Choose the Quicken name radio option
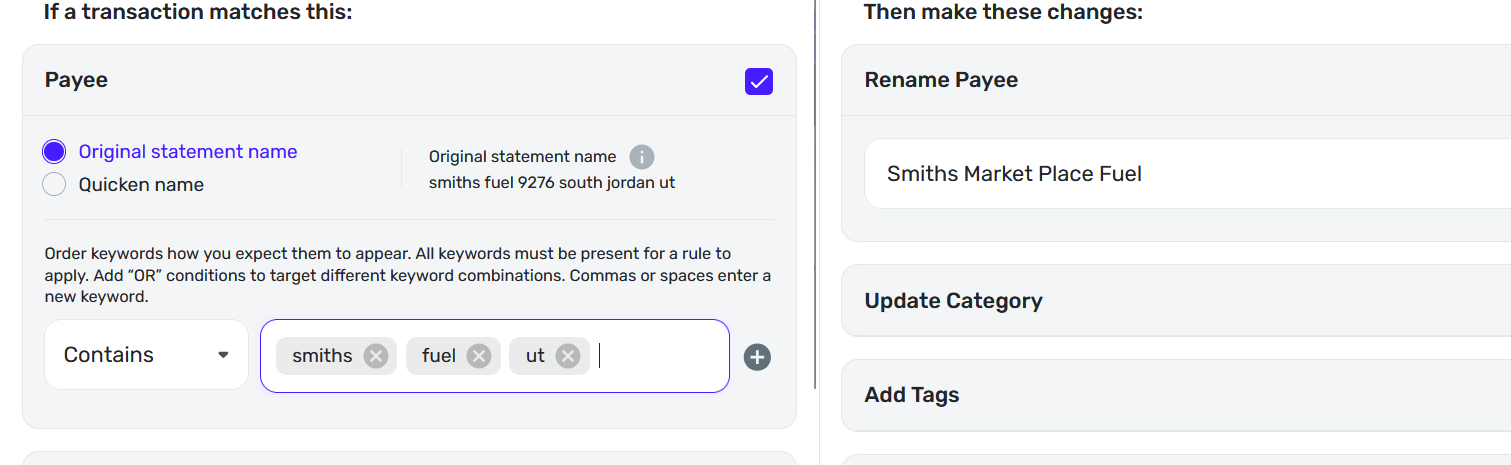The width and height of the screenshot is (1511, 465). pyautogui.click(x=54, y=185)
